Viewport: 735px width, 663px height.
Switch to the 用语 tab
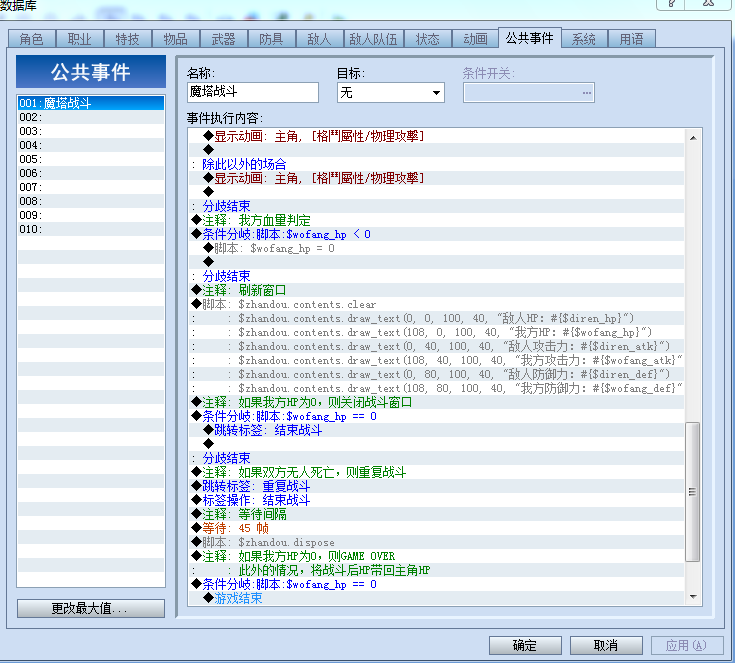click(632, 38)
